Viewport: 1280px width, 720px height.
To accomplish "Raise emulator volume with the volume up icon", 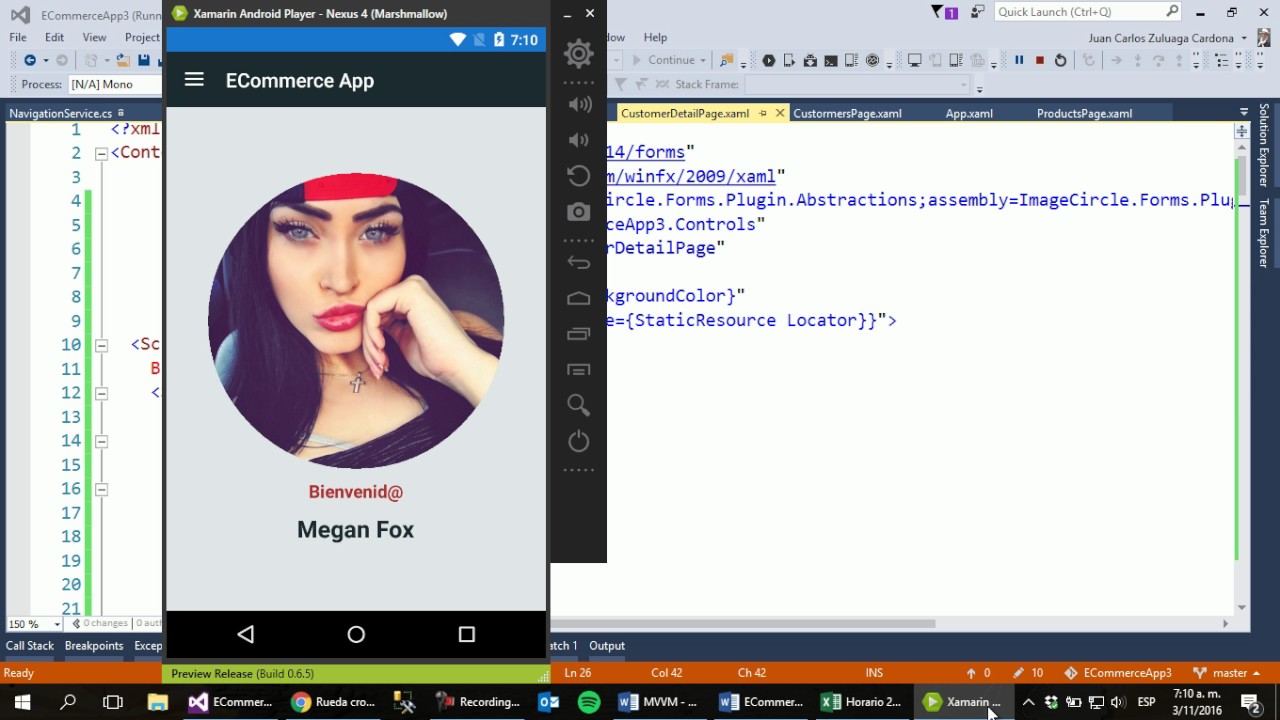I will click(x=579, y=104).
